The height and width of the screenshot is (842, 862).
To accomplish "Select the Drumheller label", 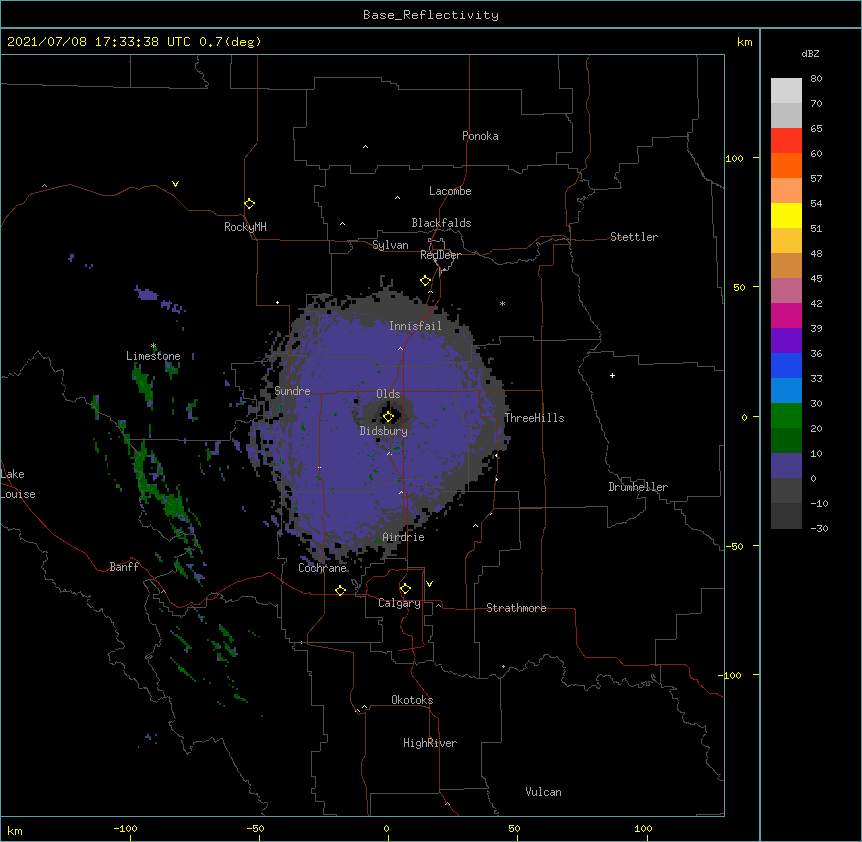I will tap(638, 487).
